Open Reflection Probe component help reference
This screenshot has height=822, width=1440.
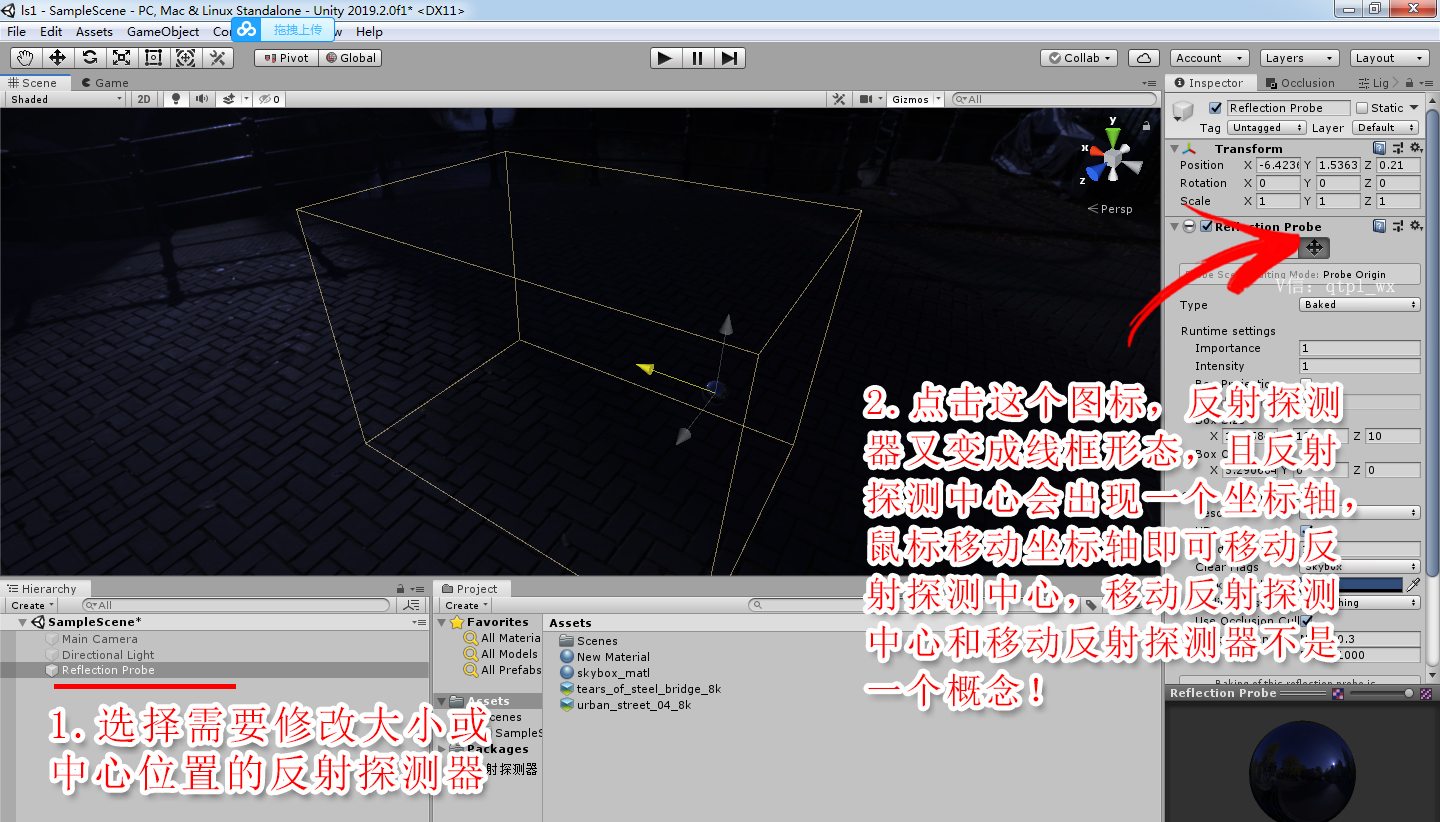tap(1380, 226)
